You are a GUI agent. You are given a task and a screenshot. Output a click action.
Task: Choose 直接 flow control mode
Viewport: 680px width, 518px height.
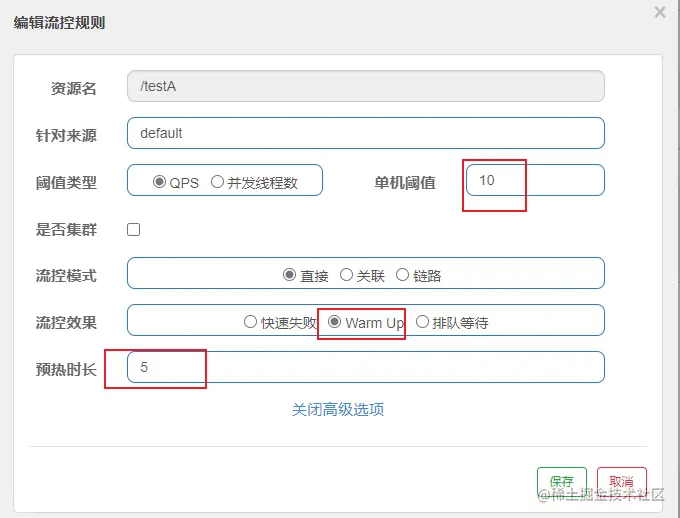coord(289,275)
